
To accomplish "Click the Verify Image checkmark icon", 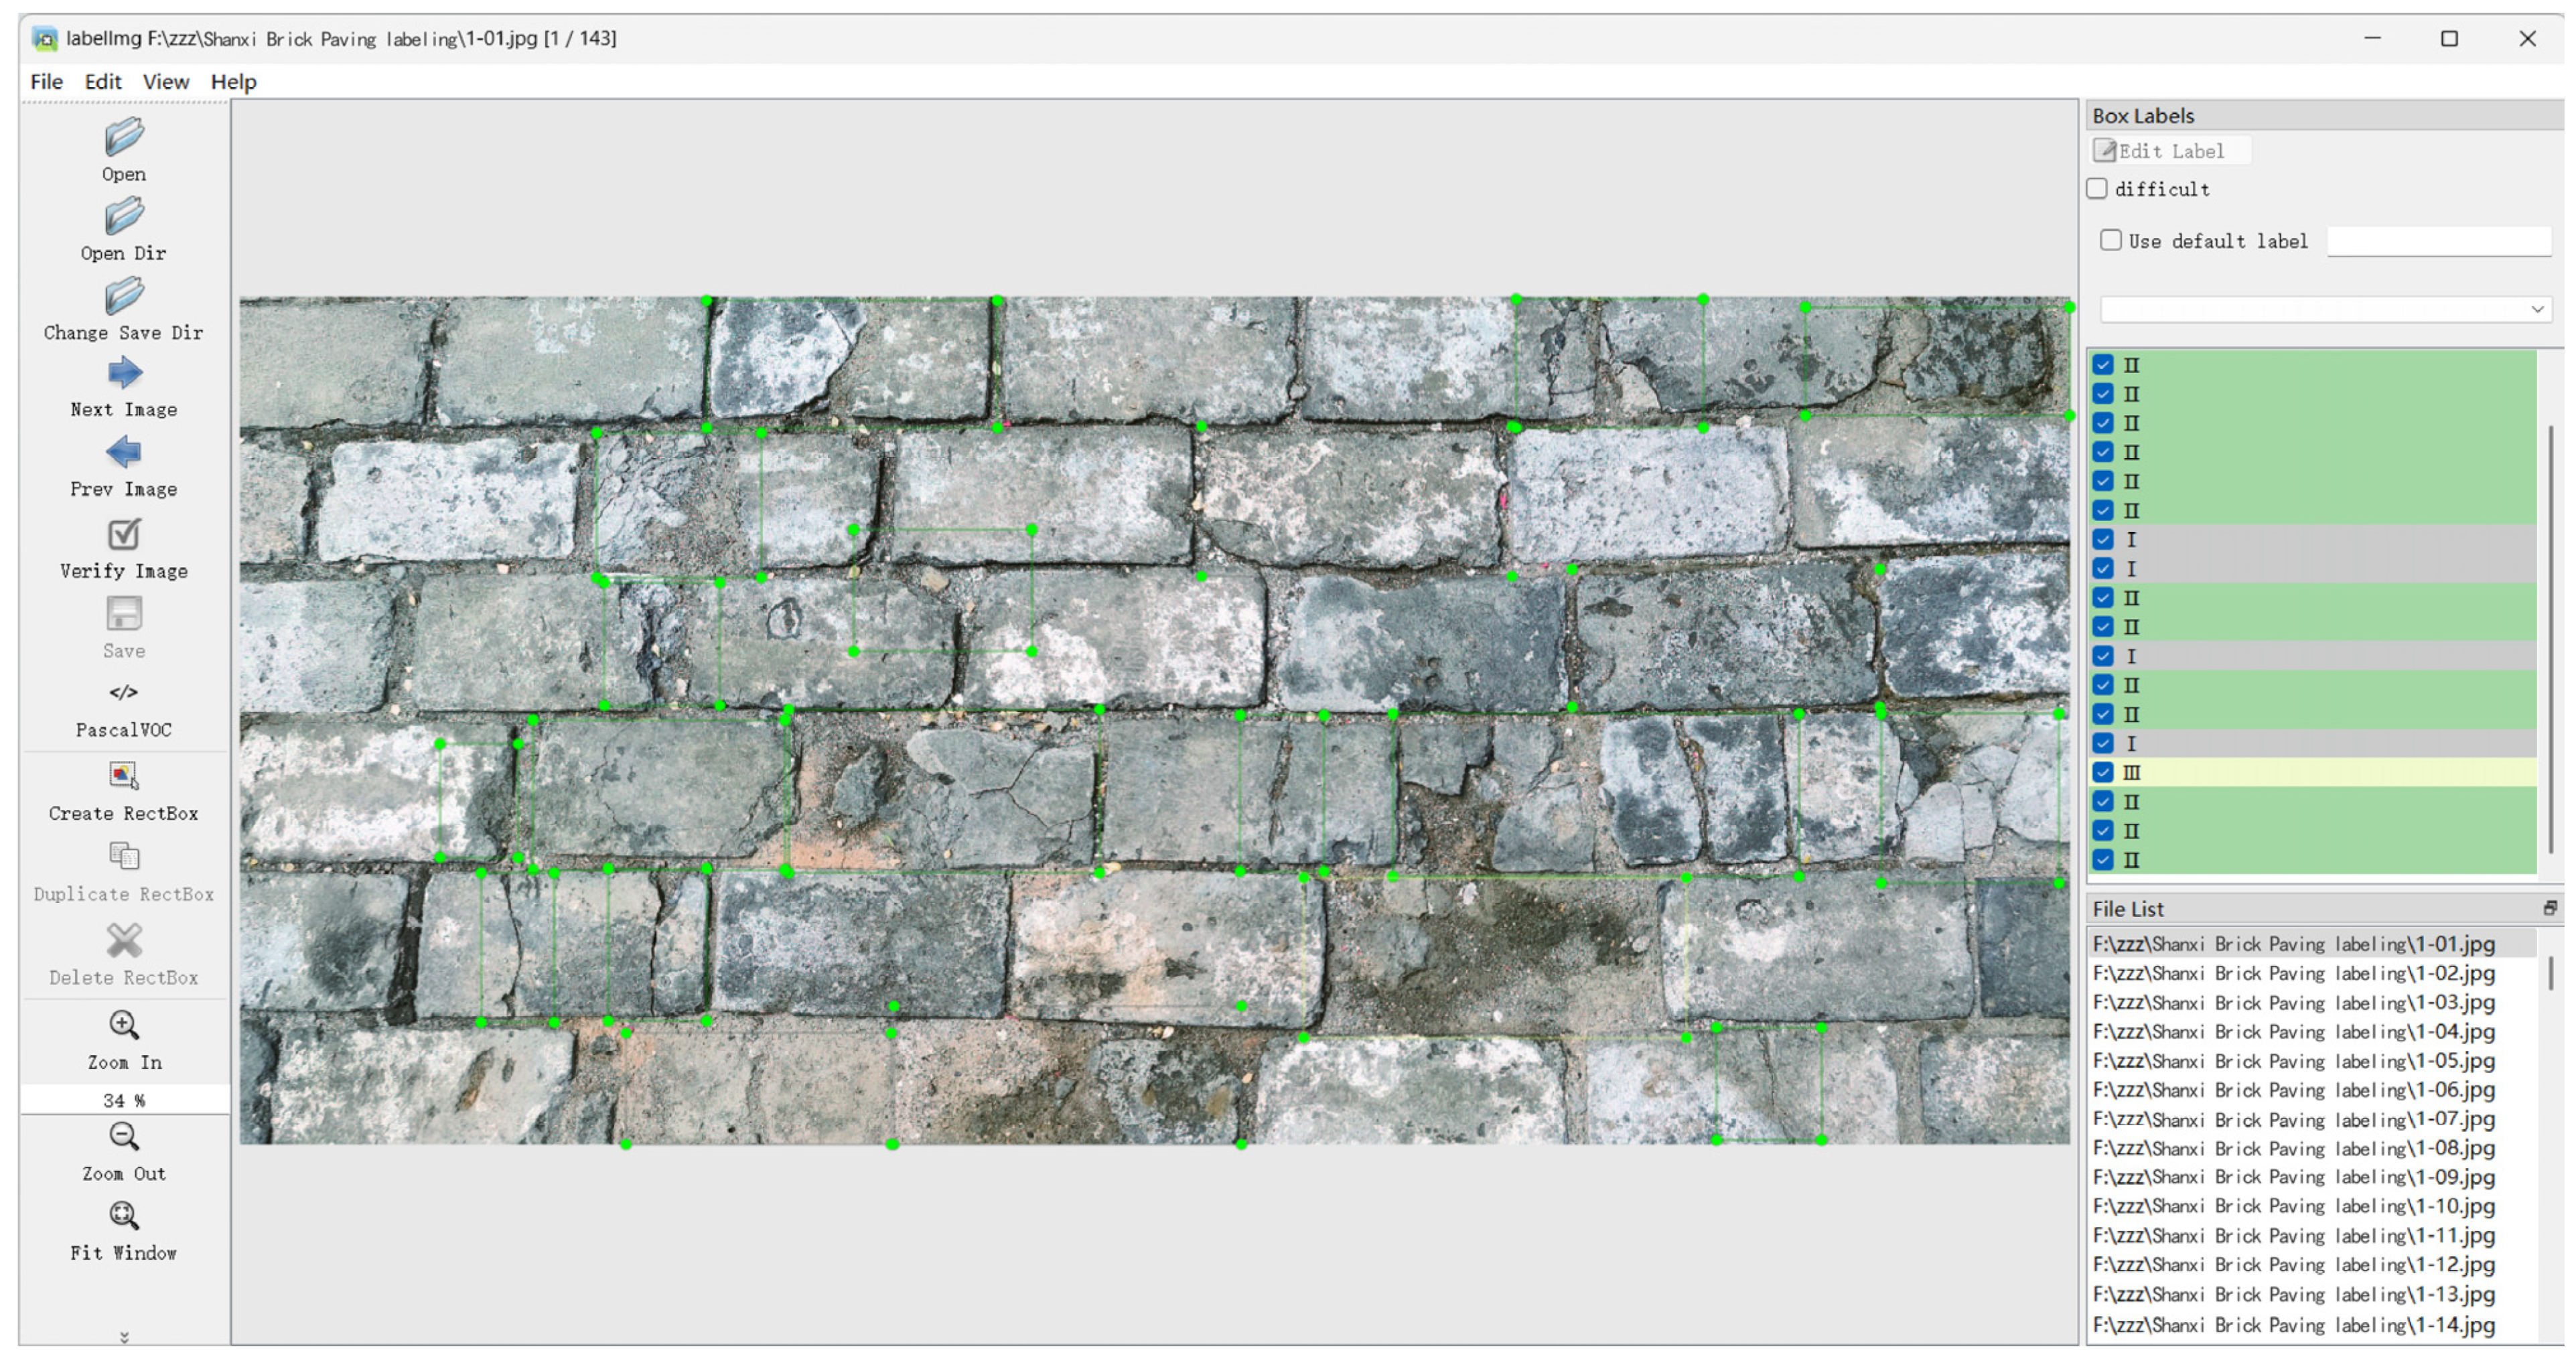I will [124, 534].
